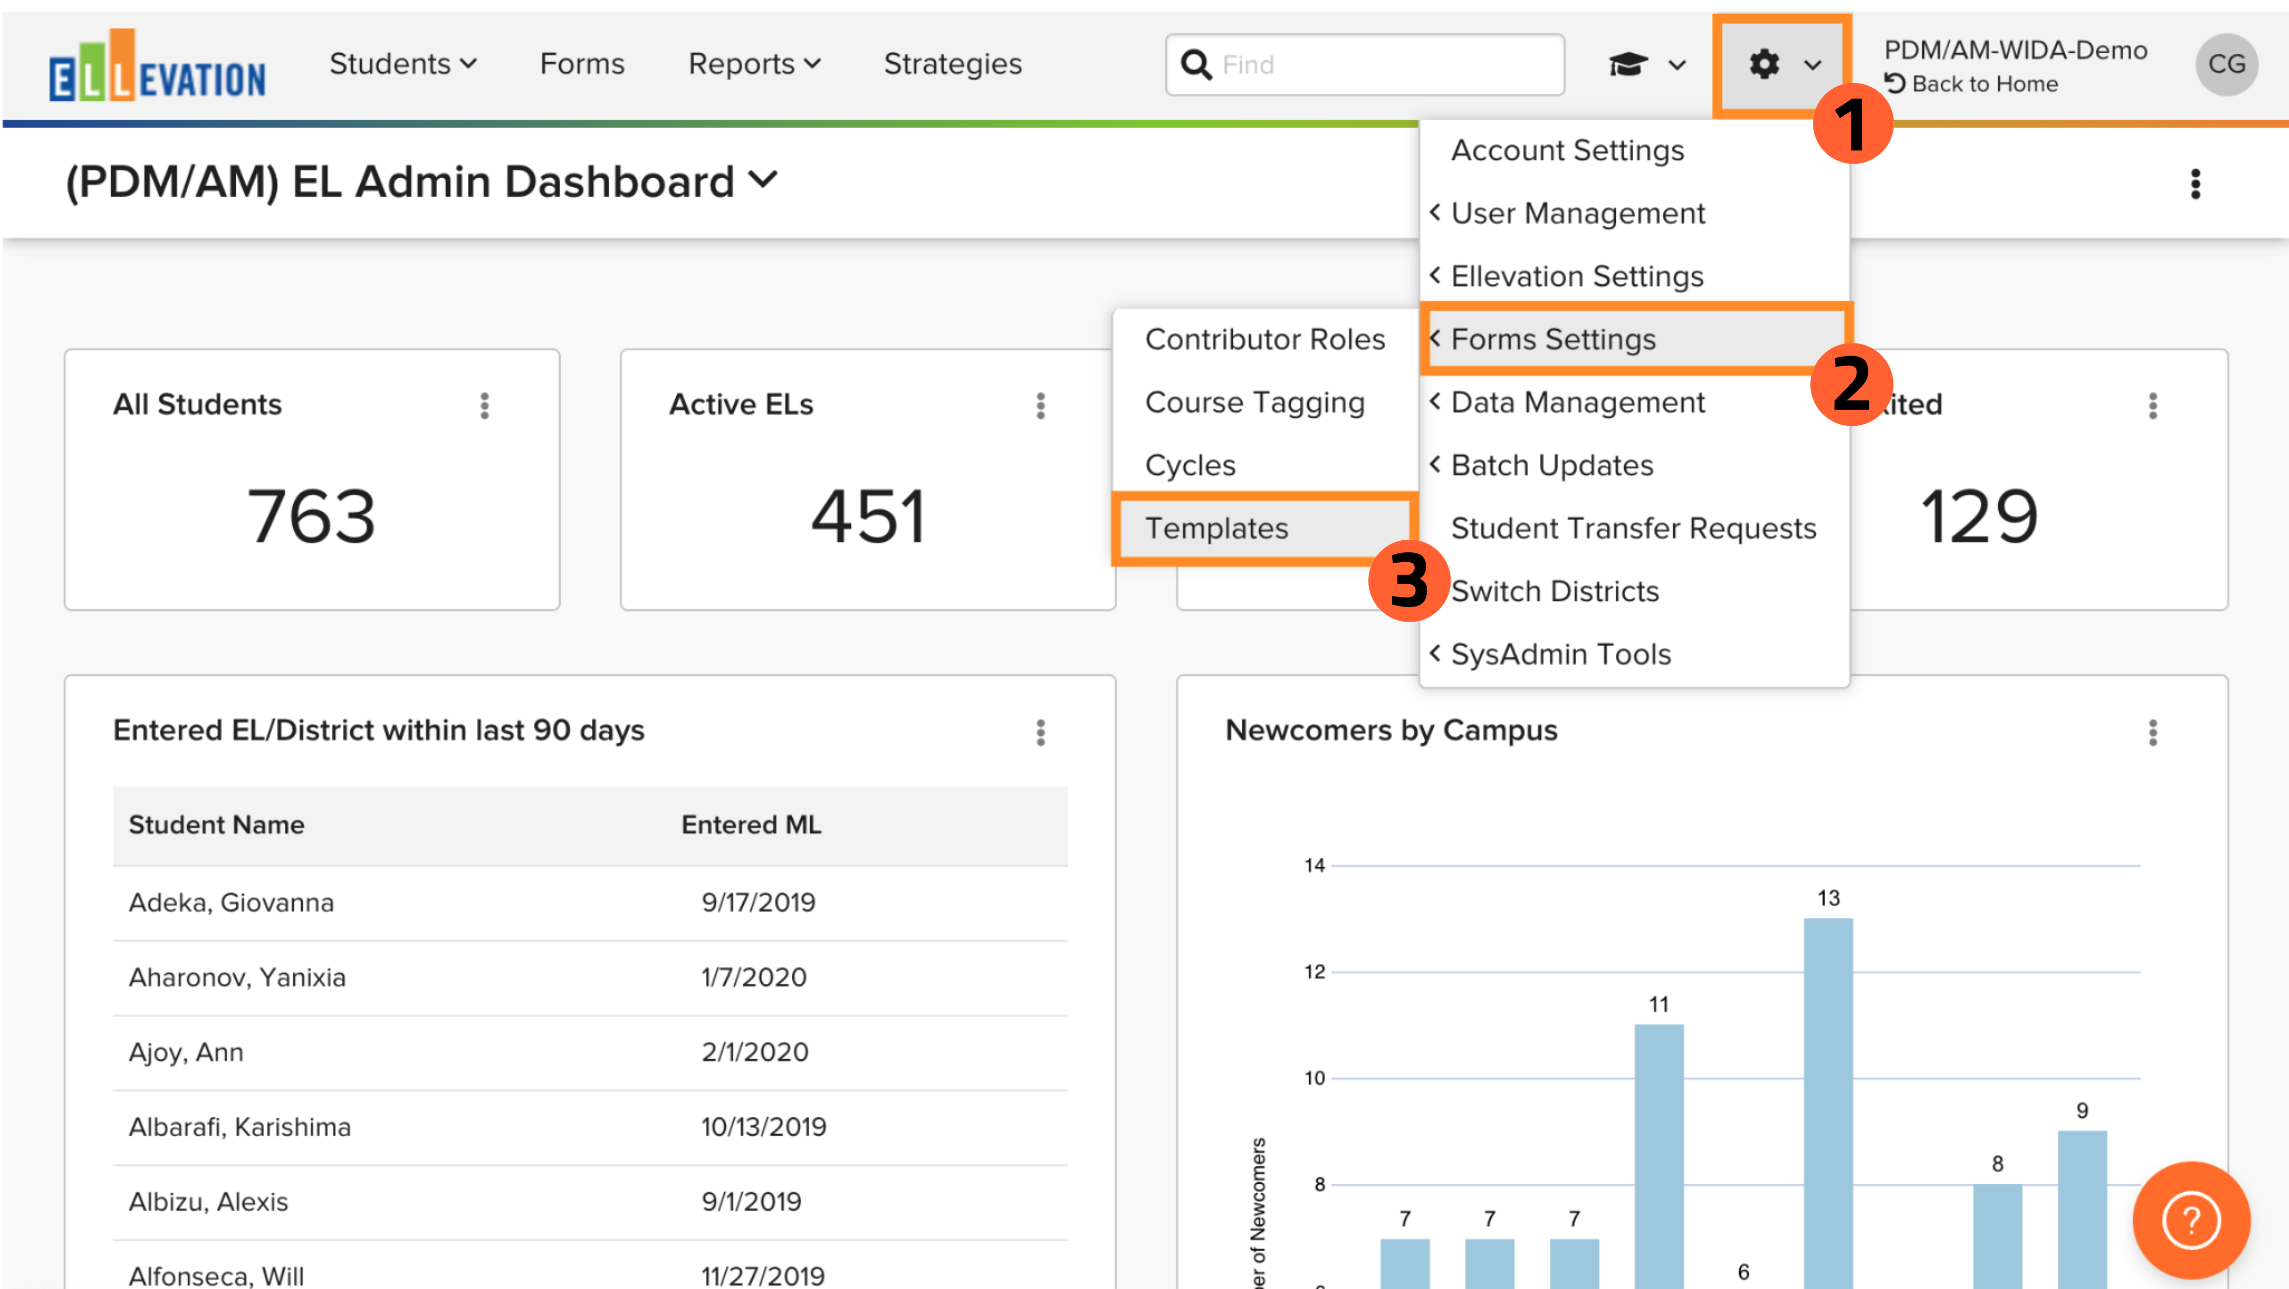Click student Albizu, Alexis
This screenshot has height=1289, width=2289.
208,1202
